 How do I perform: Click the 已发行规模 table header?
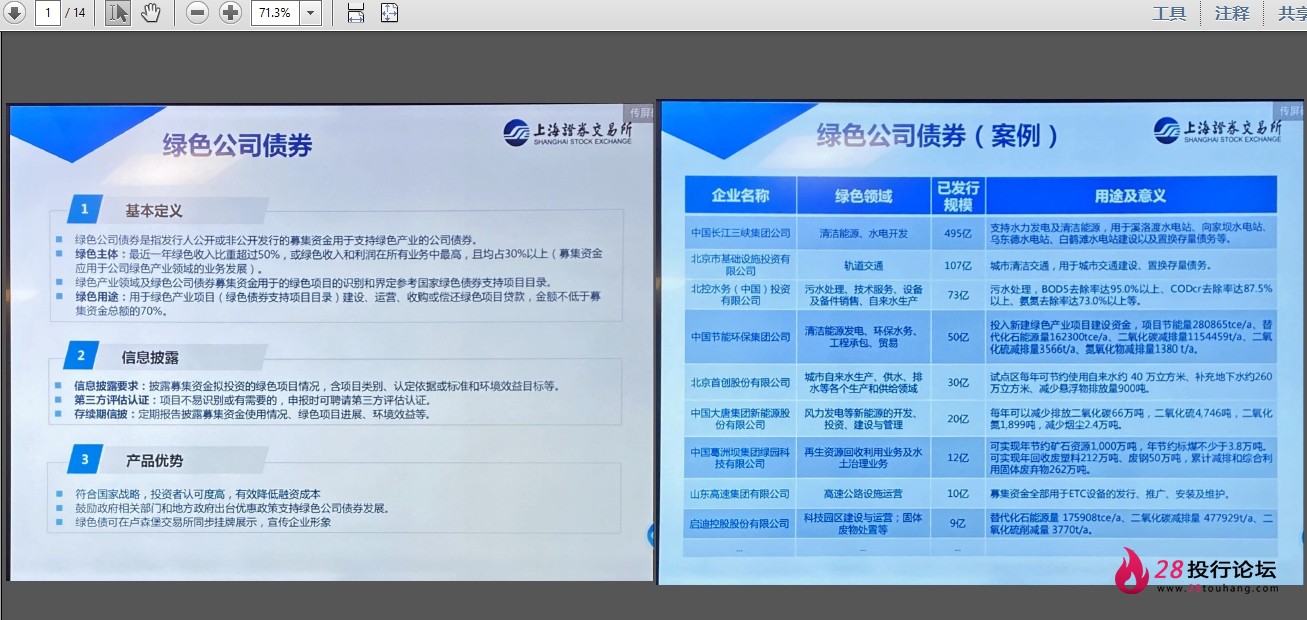click(x=958, y=195)
